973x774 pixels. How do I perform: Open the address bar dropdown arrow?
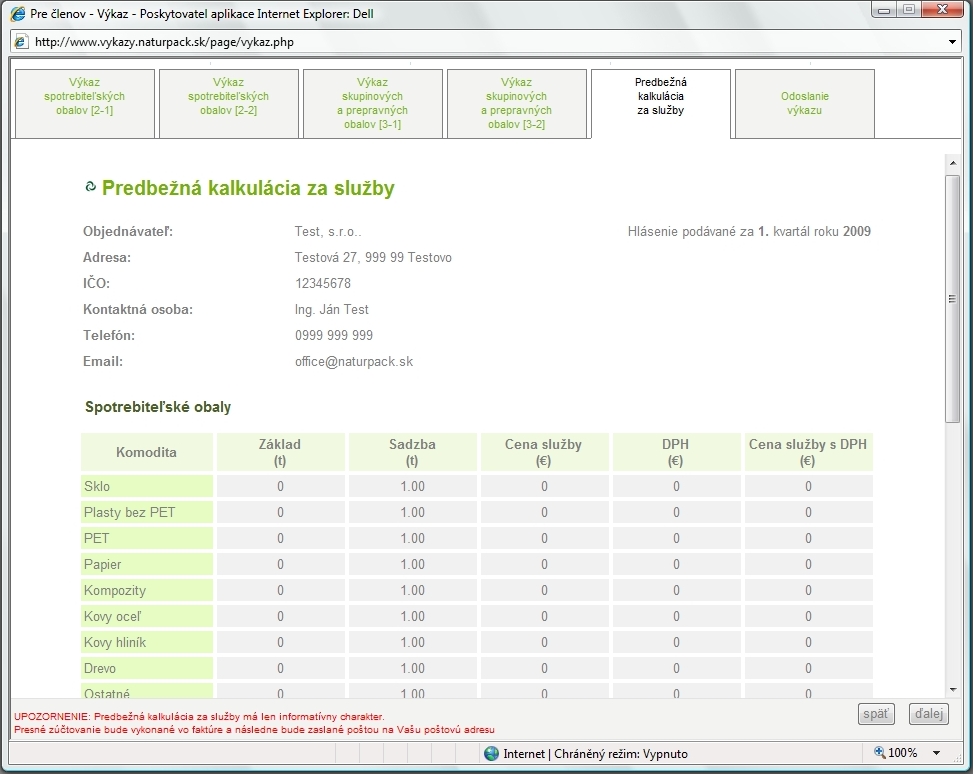coord(952,42)
